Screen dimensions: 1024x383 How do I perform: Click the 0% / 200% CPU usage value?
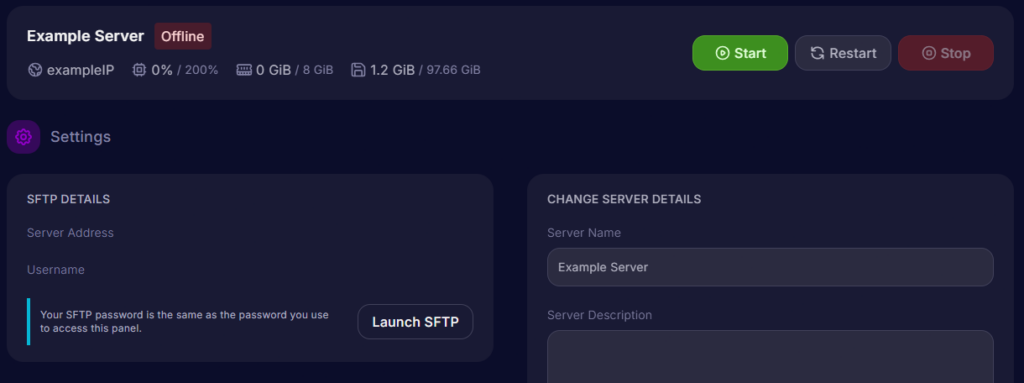pyautogui.click(x=185, y=70)
